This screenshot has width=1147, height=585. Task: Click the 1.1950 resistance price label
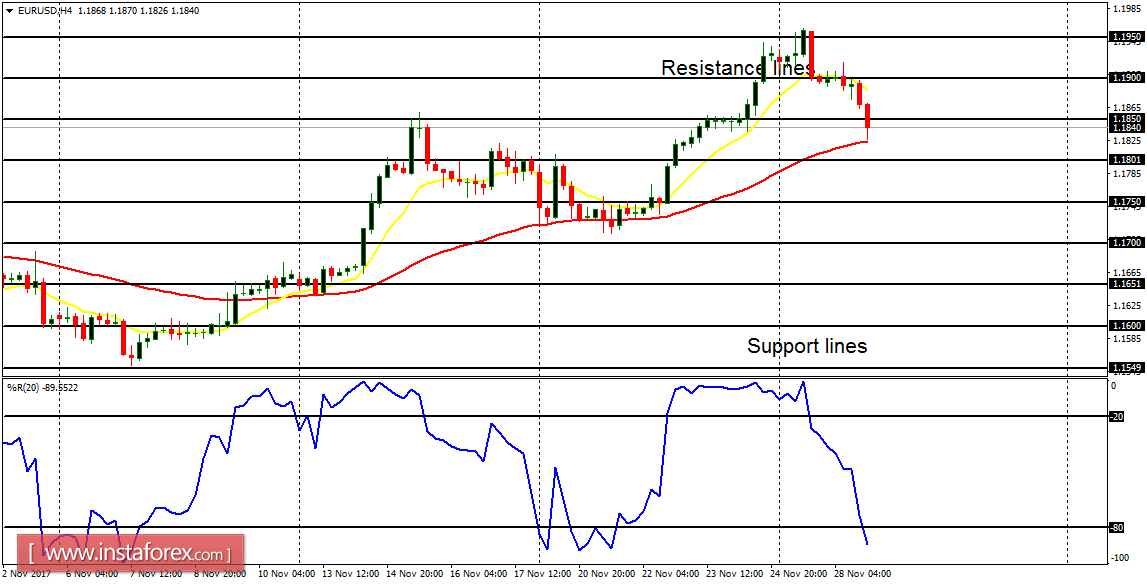click(1125, 36)
